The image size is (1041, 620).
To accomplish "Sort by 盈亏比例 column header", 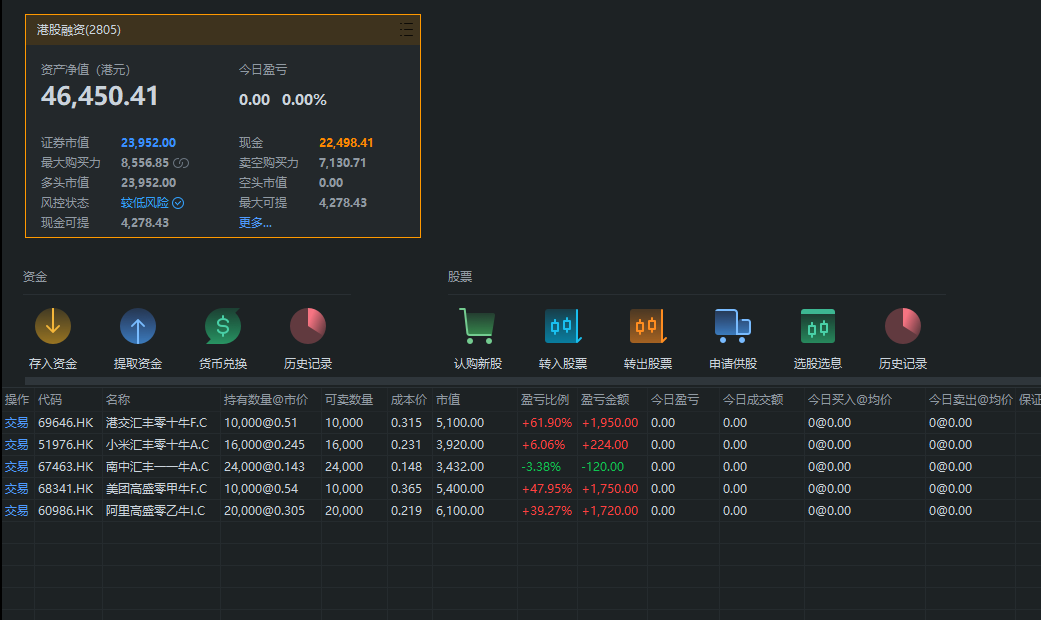I will tap(545, 400).
